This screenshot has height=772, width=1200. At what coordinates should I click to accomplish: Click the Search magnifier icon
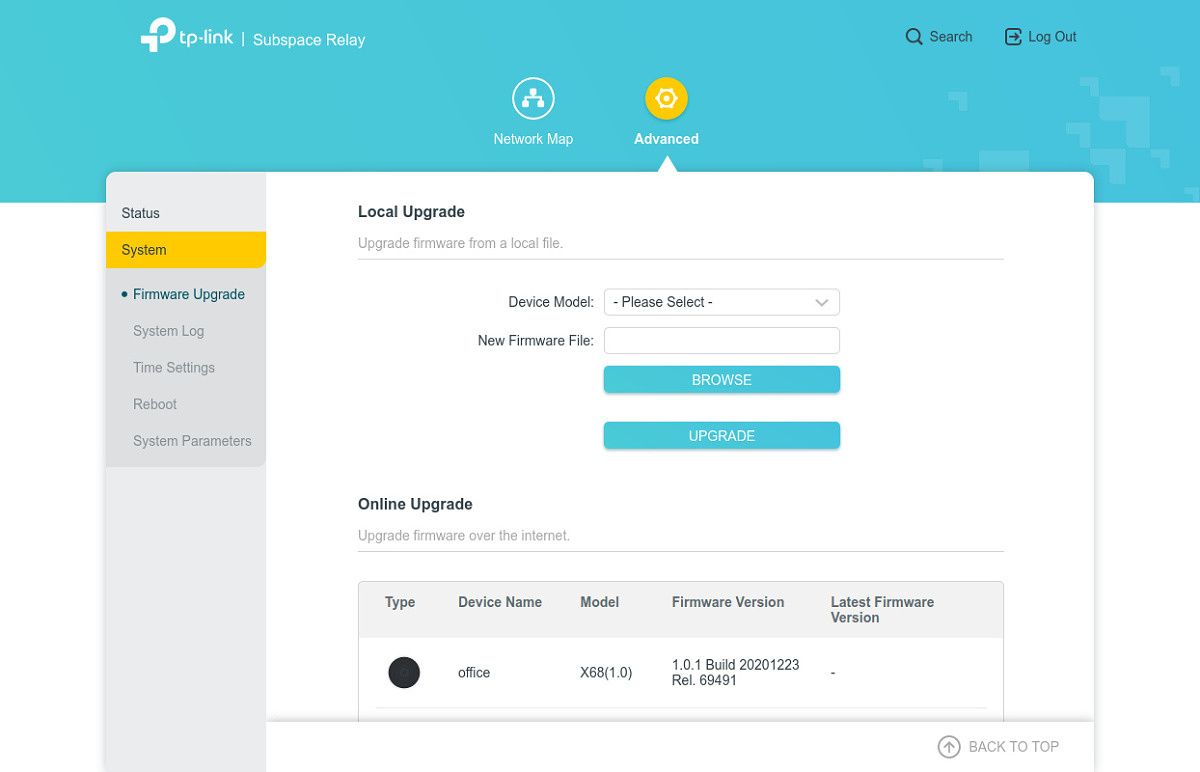pyautogui.click(x=914, y=37)
